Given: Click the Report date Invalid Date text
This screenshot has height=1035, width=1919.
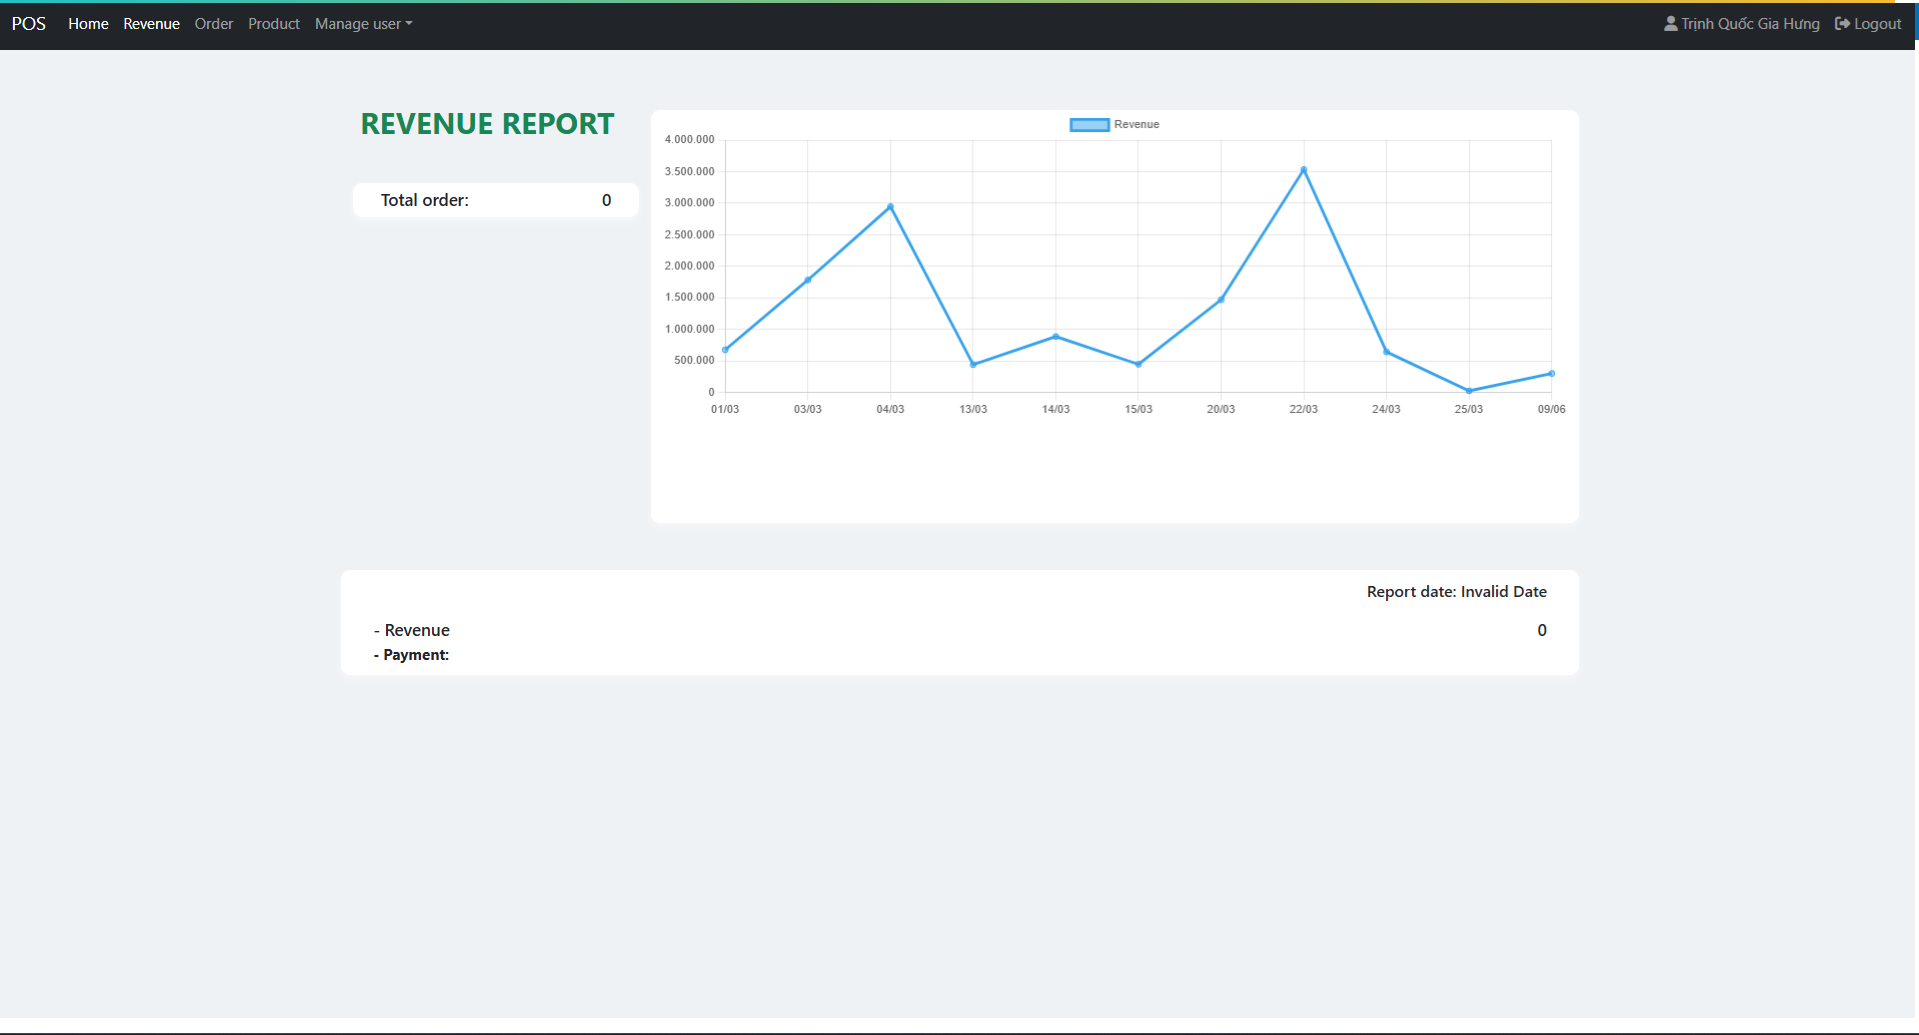Looking at the screenshot, I should pyautogui.click(x=1456, y=592).
